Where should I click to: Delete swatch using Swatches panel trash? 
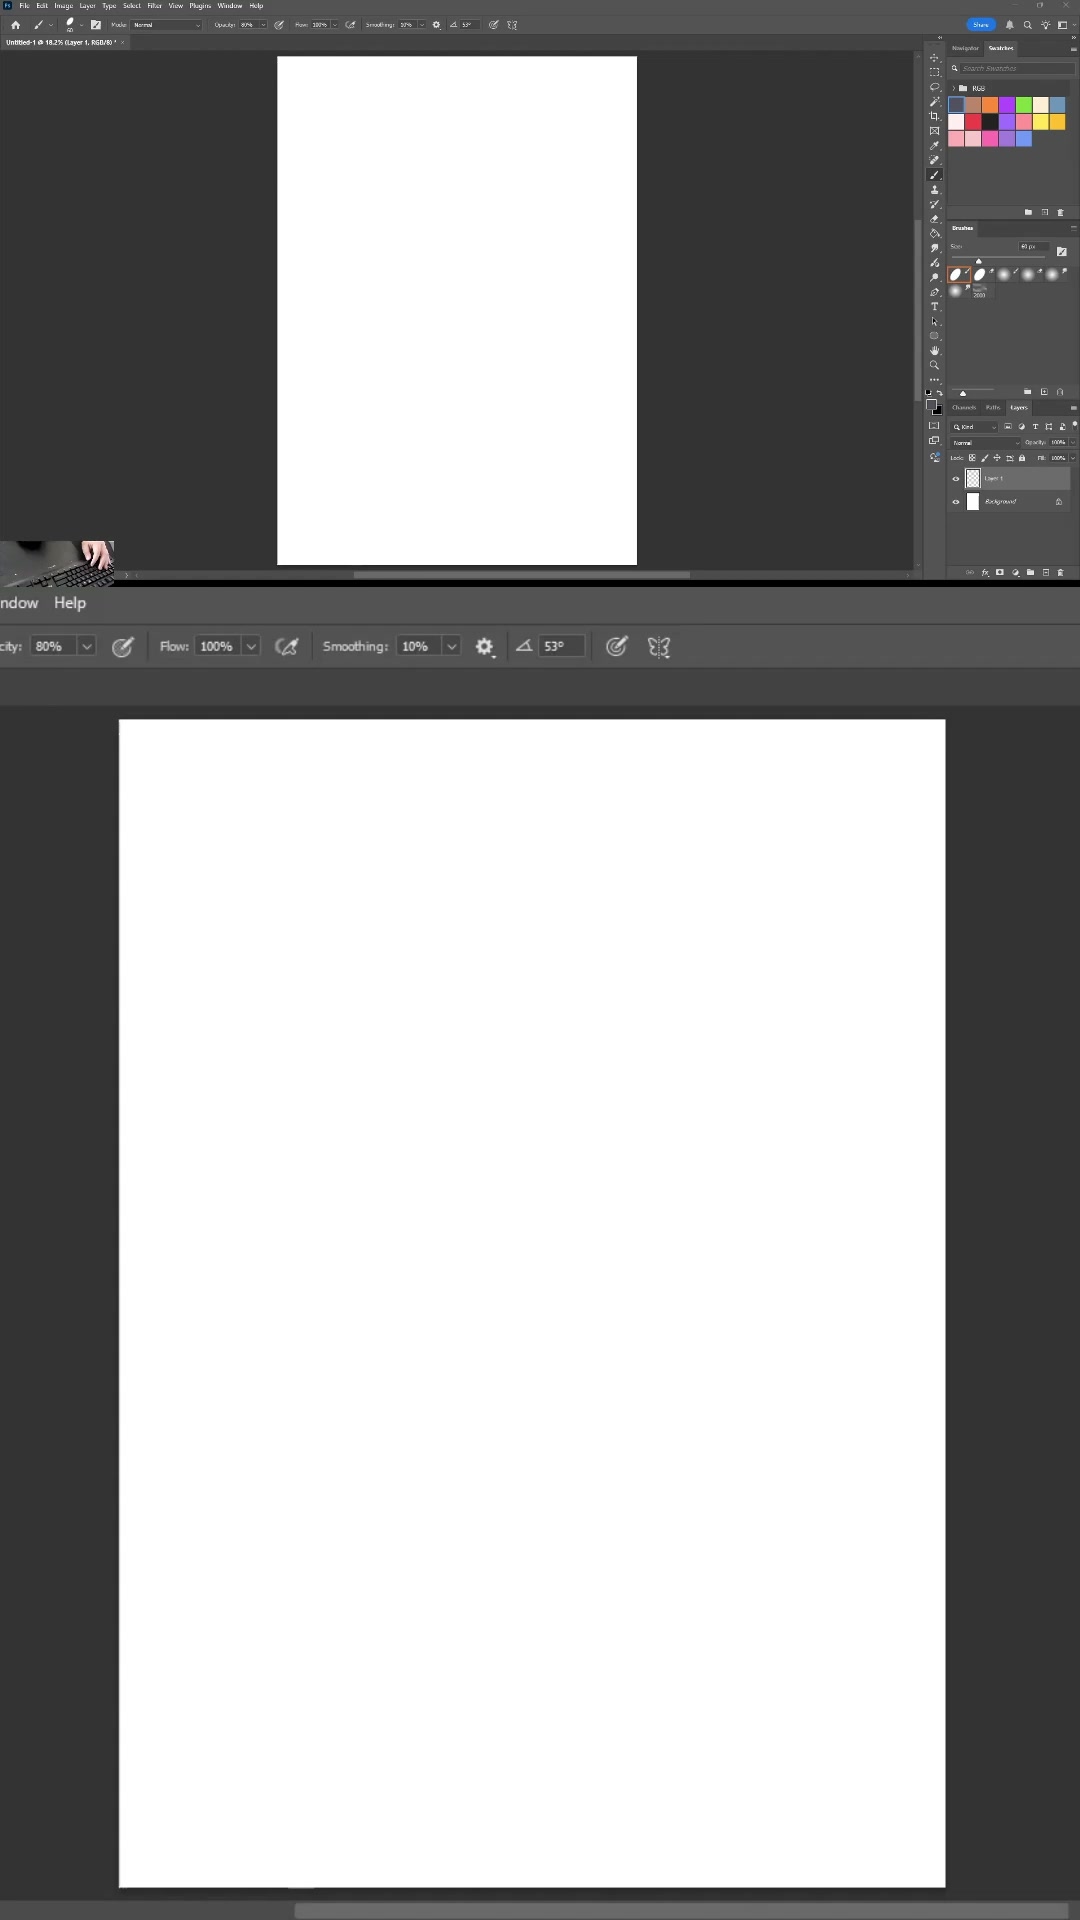(1060, 212)
